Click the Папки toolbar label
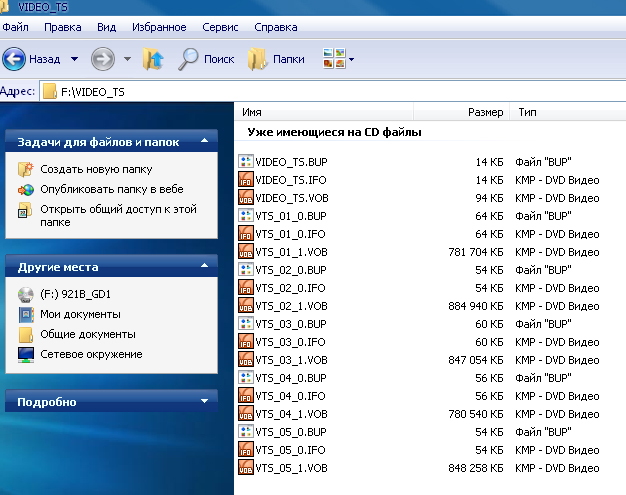626x495 pixels. point(289,59)
